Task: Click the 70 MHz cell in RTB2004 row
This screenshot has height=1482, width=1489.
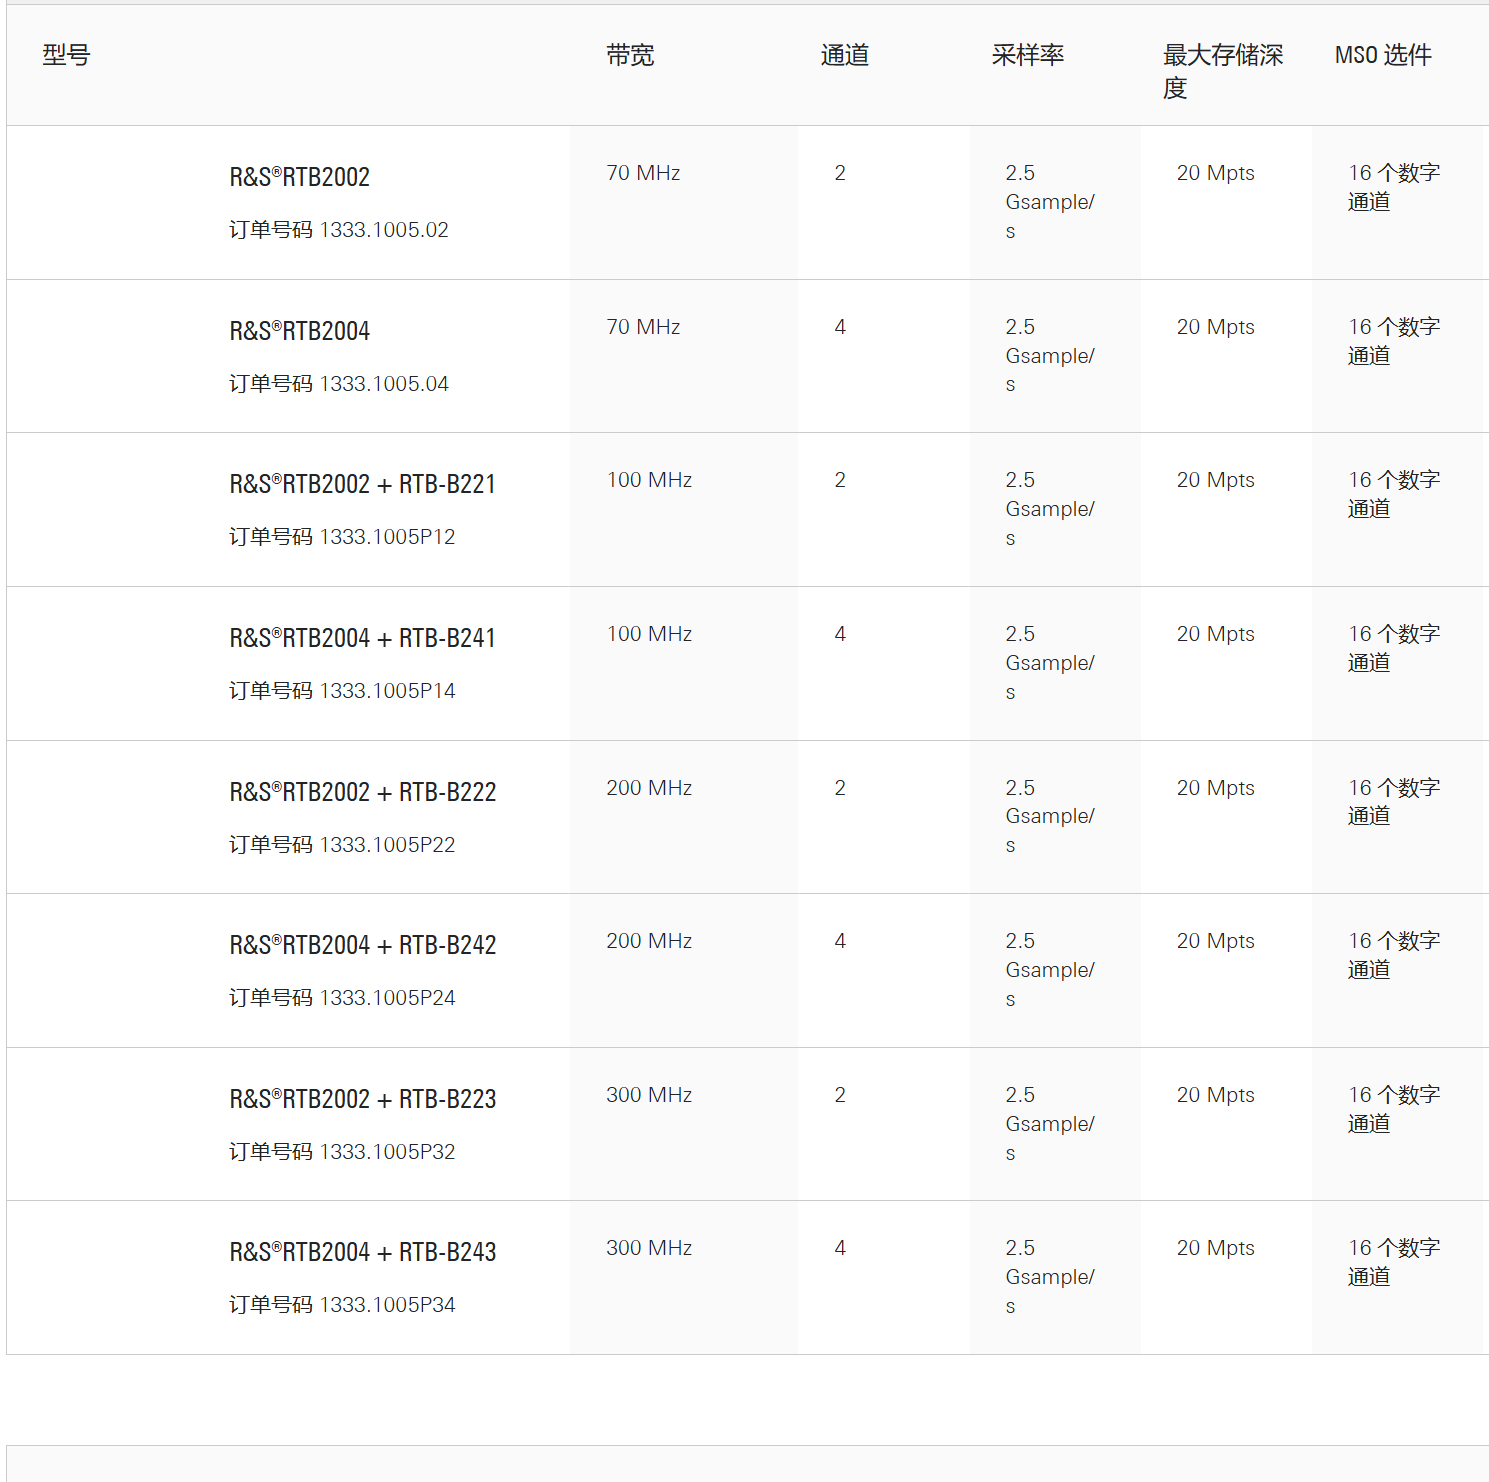Action: coord(643,327)
